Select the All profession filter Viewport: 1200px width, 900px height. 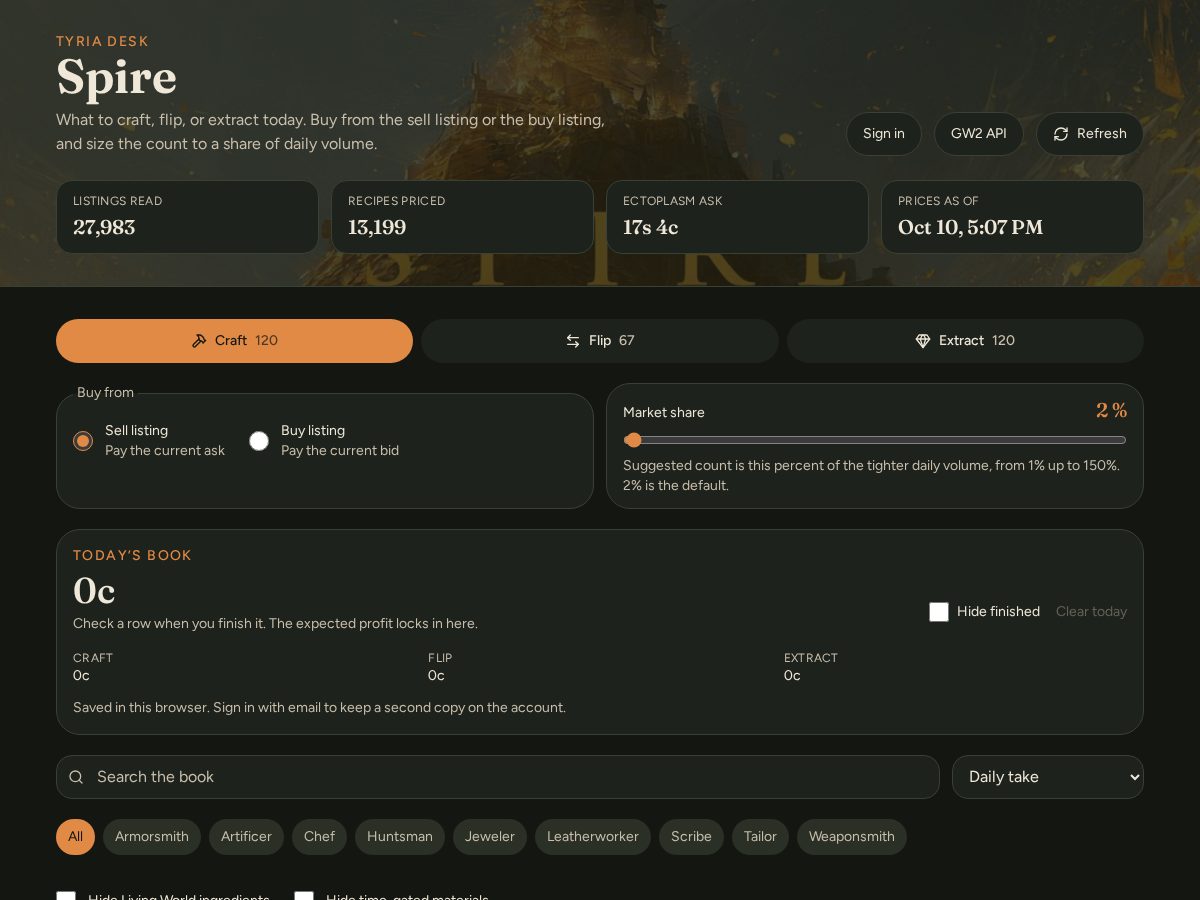[x=75, y=837]
